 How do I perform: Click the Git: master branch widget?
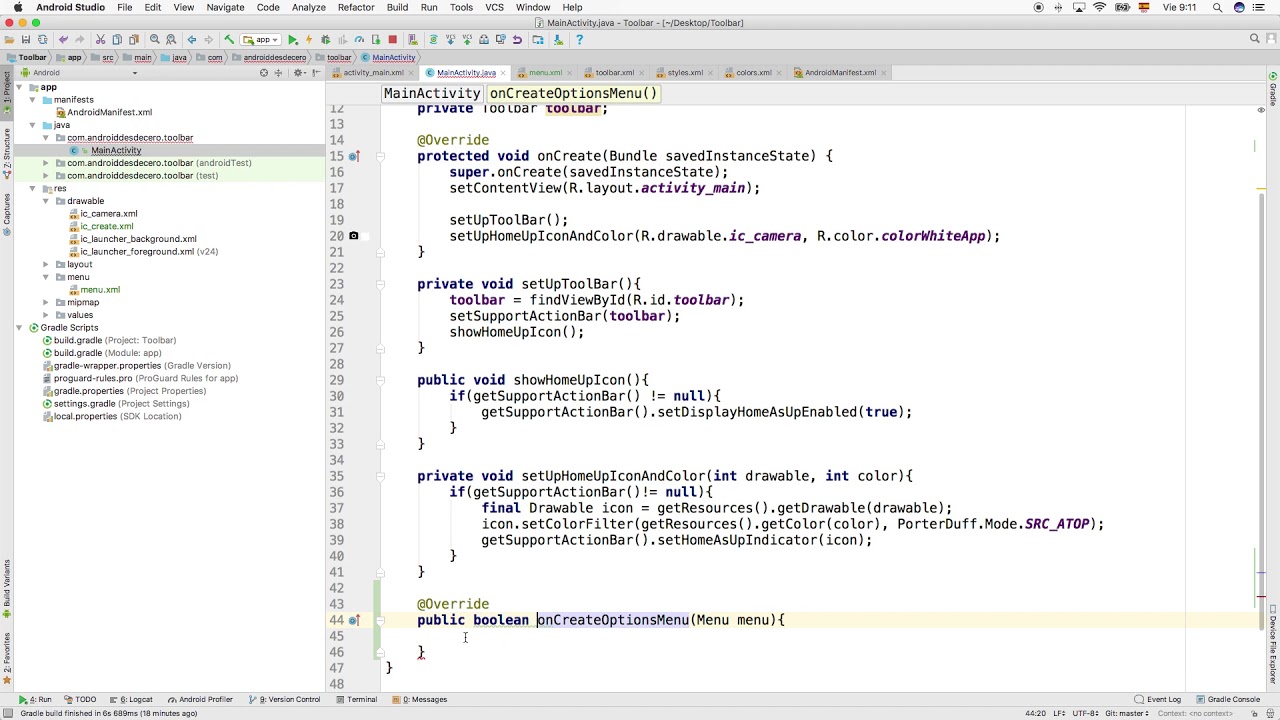point(1127,713)
